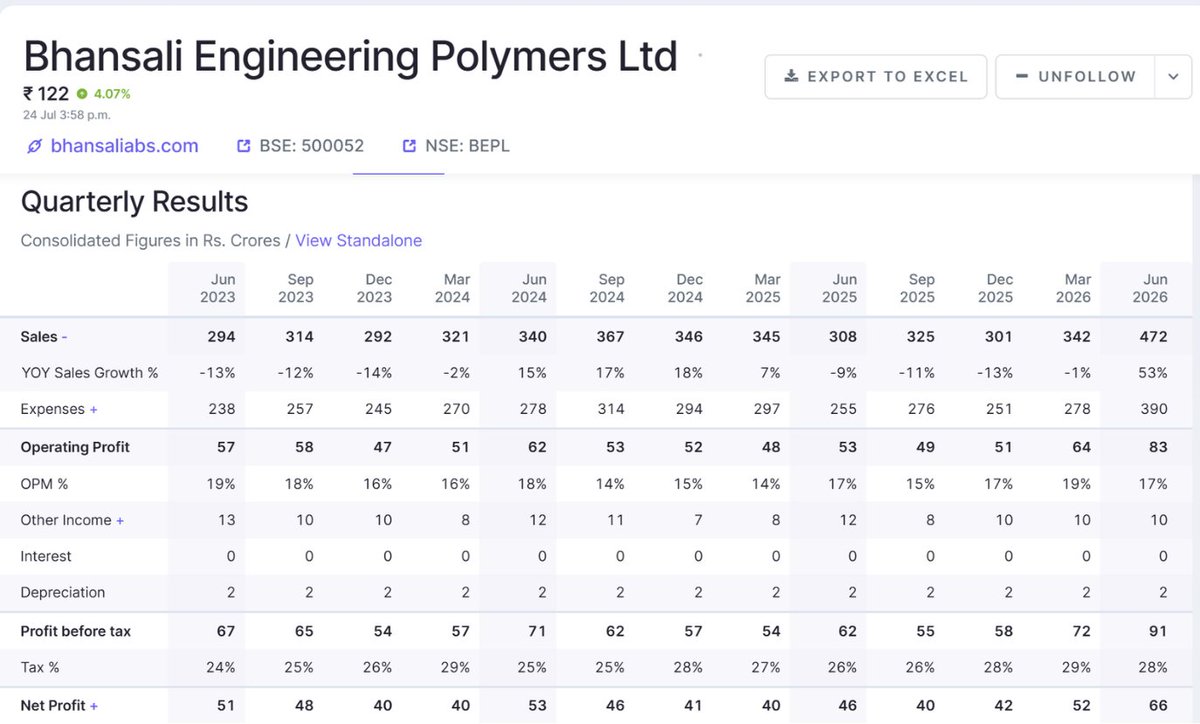Viewport: 1200px width, 724px height.
Task: Collapse the Sales row breakdown
Action: click(64, 337)
